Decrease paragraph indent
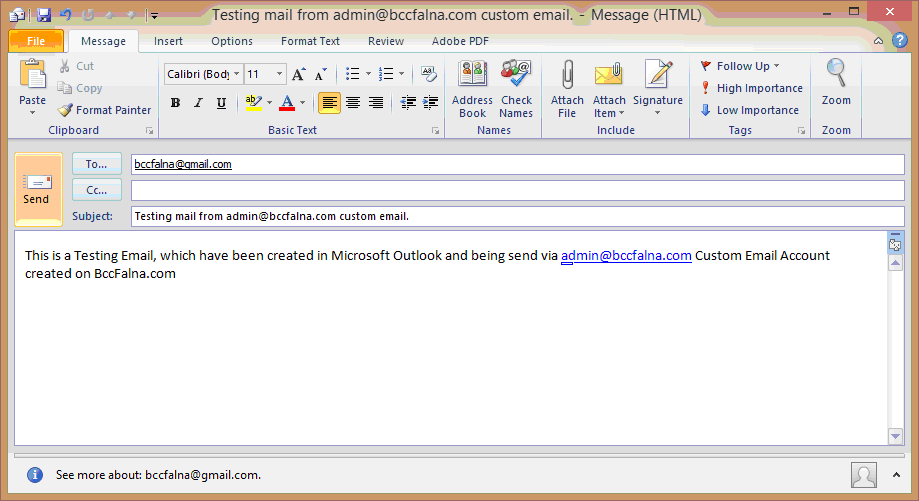The height and width of the screenshot is (501, 919). click(408, 103)
